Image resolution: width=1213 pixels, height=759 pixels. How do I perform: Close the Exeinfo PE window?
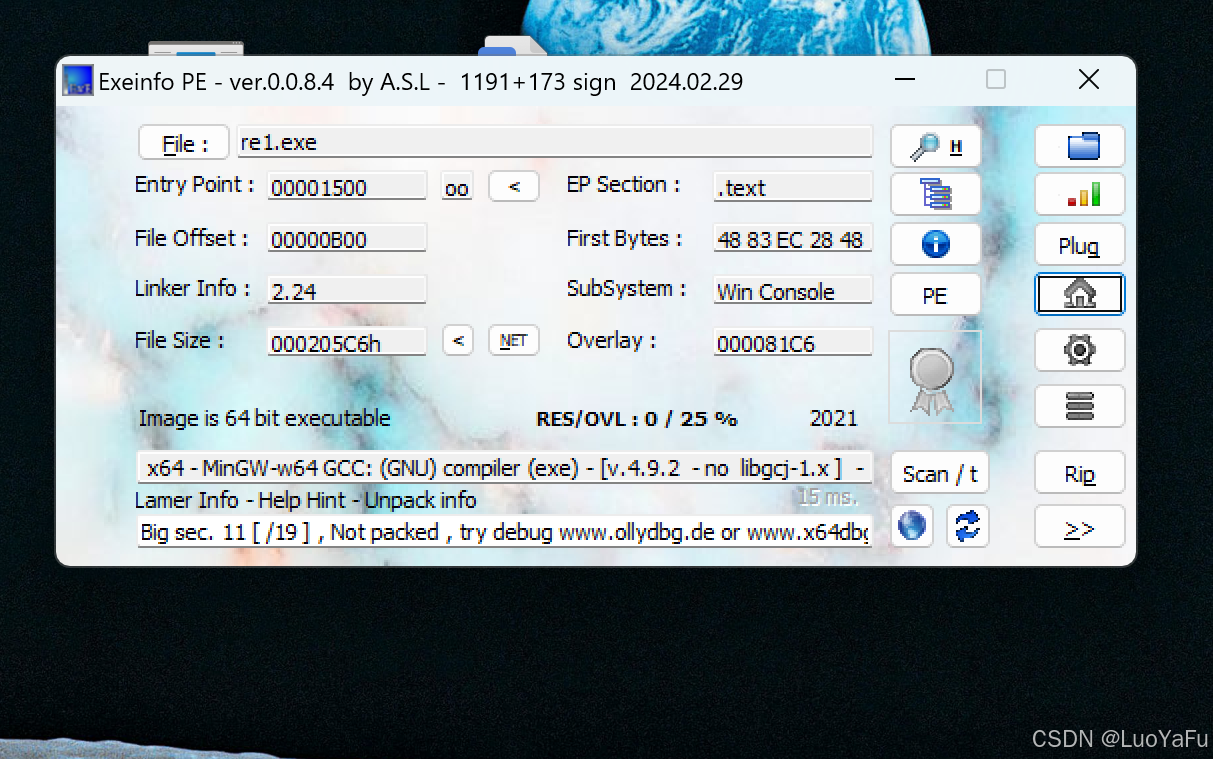(x=1089, y=80)
